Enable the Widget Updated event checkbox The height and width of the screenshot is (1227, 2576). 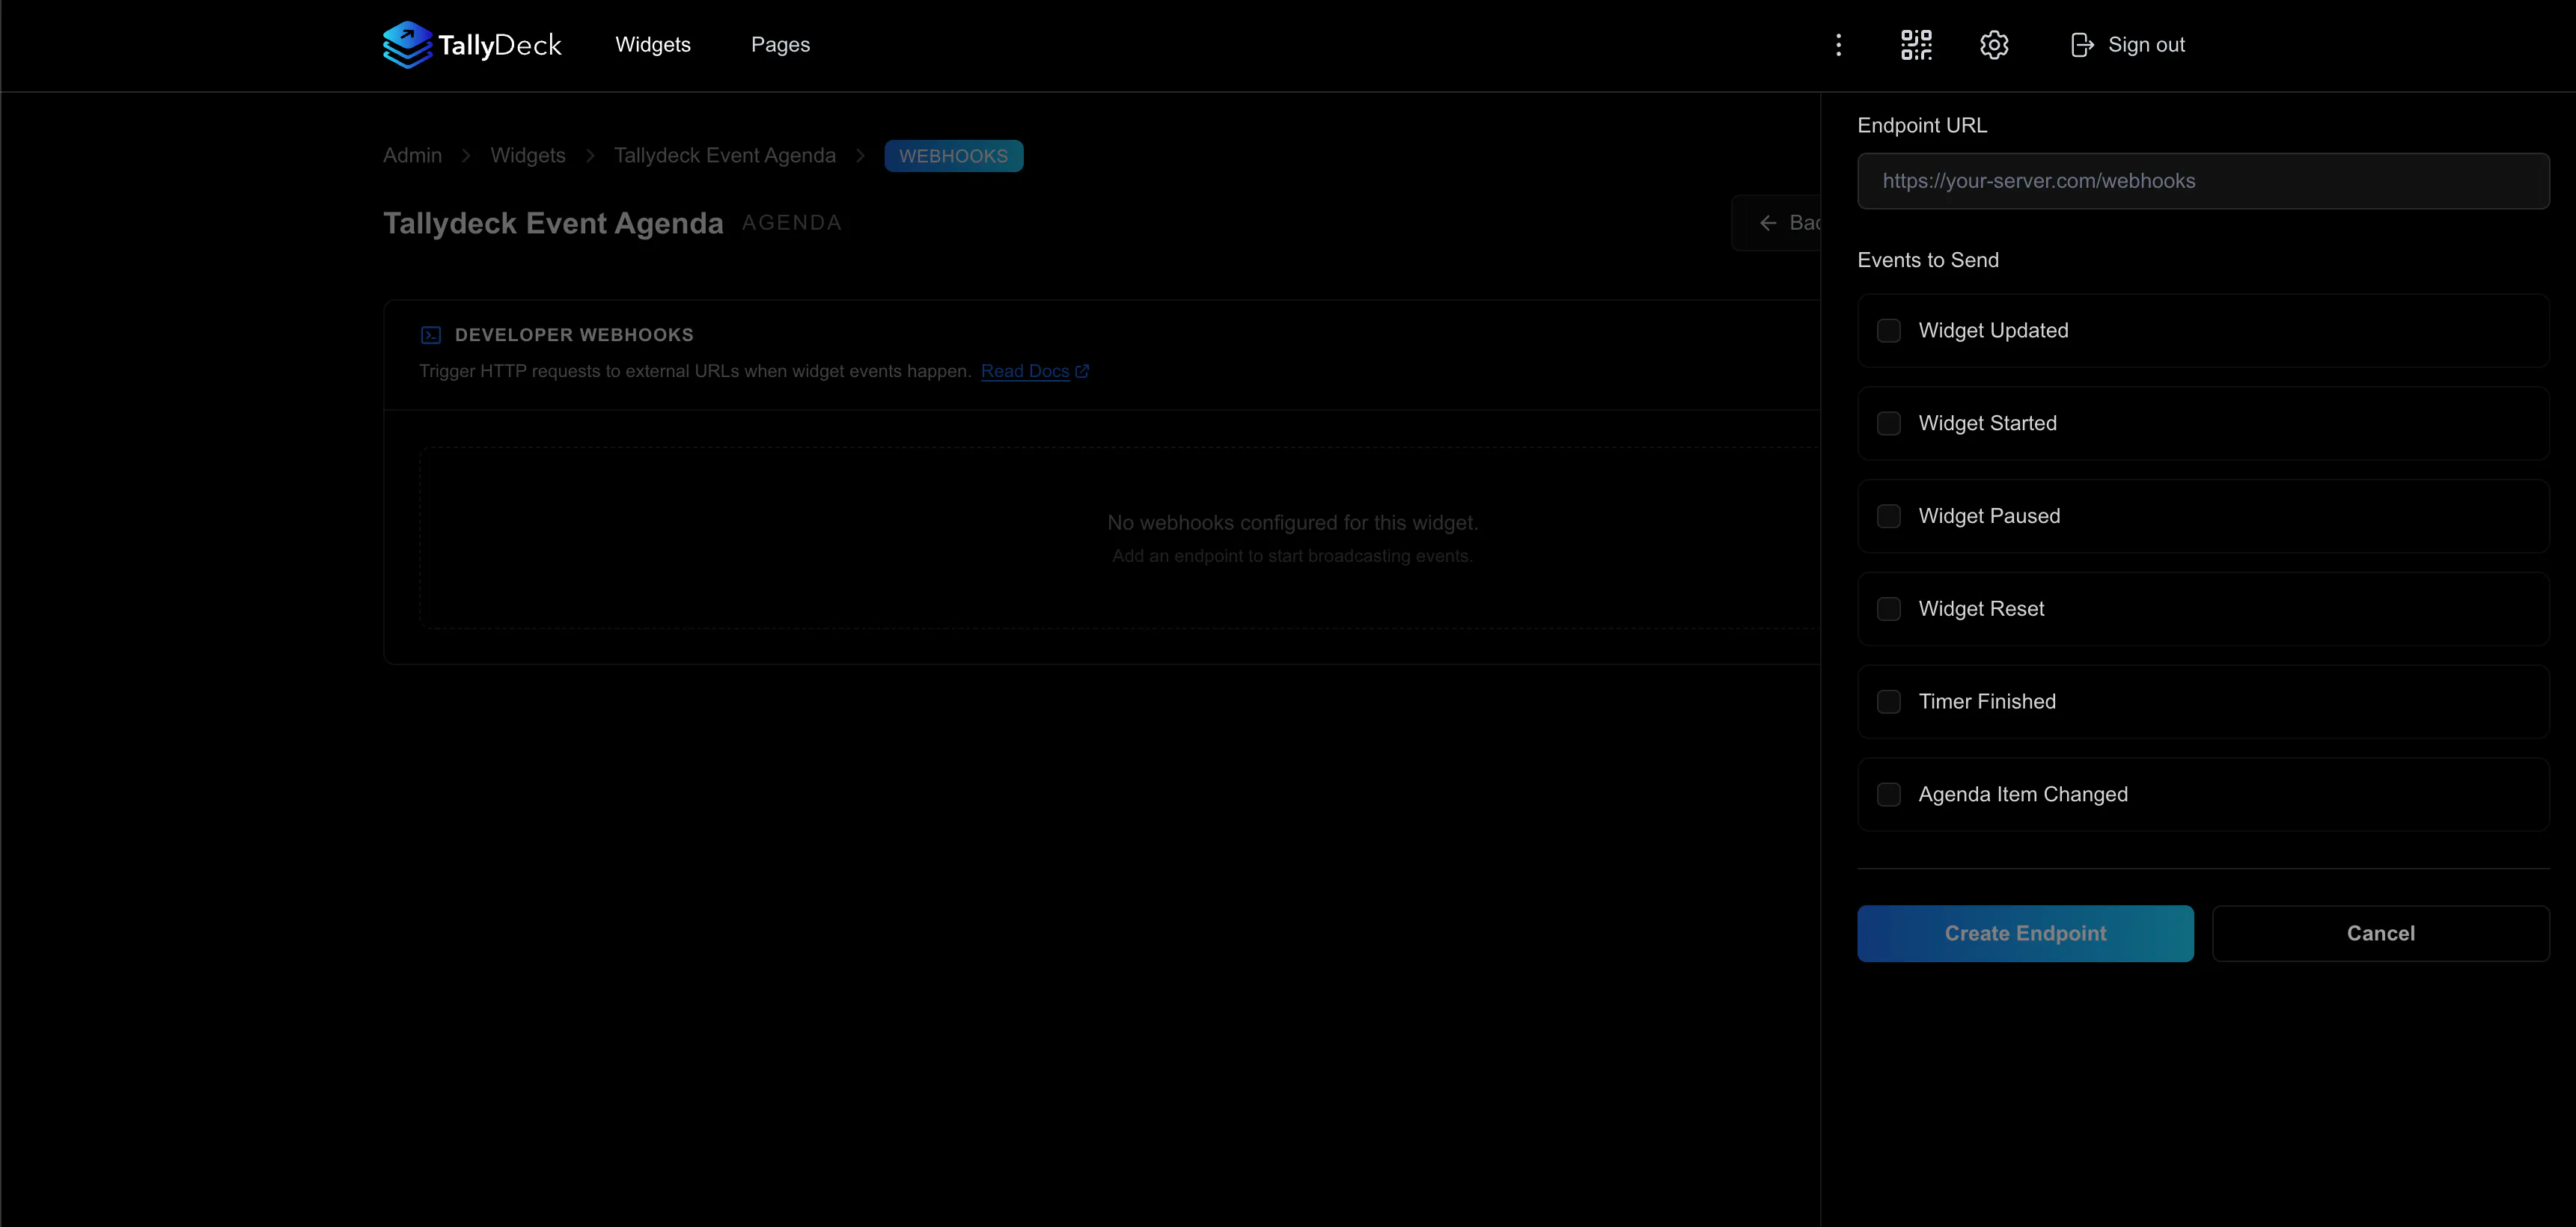(1888, 331)
